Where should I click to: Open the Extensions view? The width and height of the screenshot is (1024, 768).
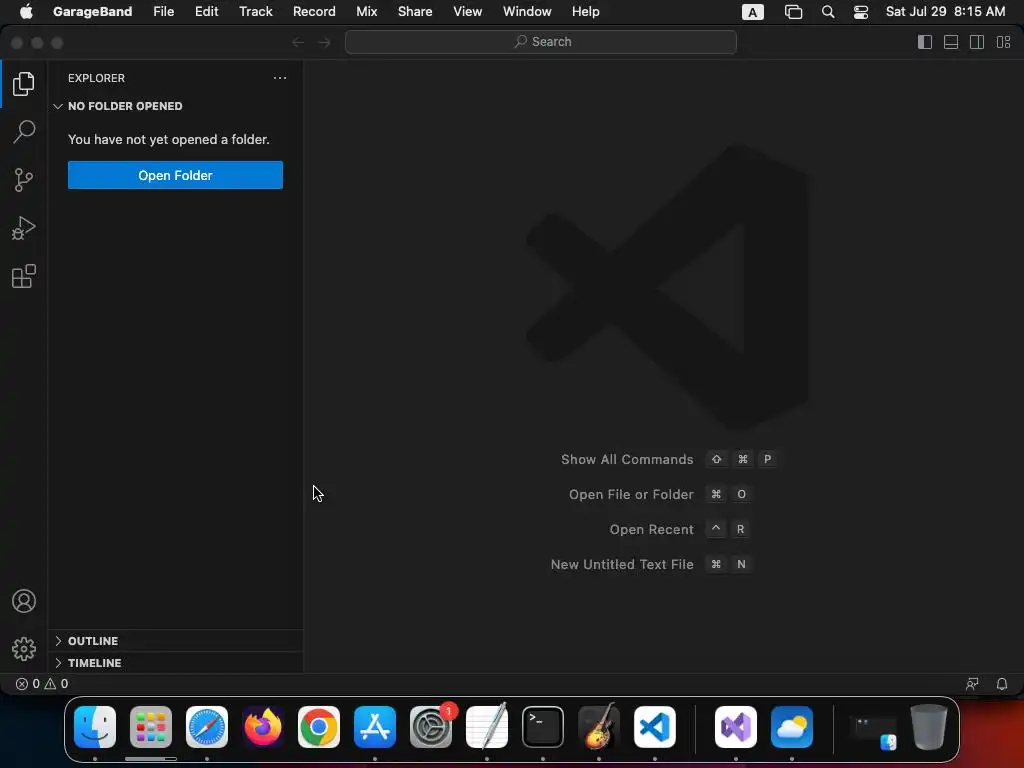pos(24,276)
